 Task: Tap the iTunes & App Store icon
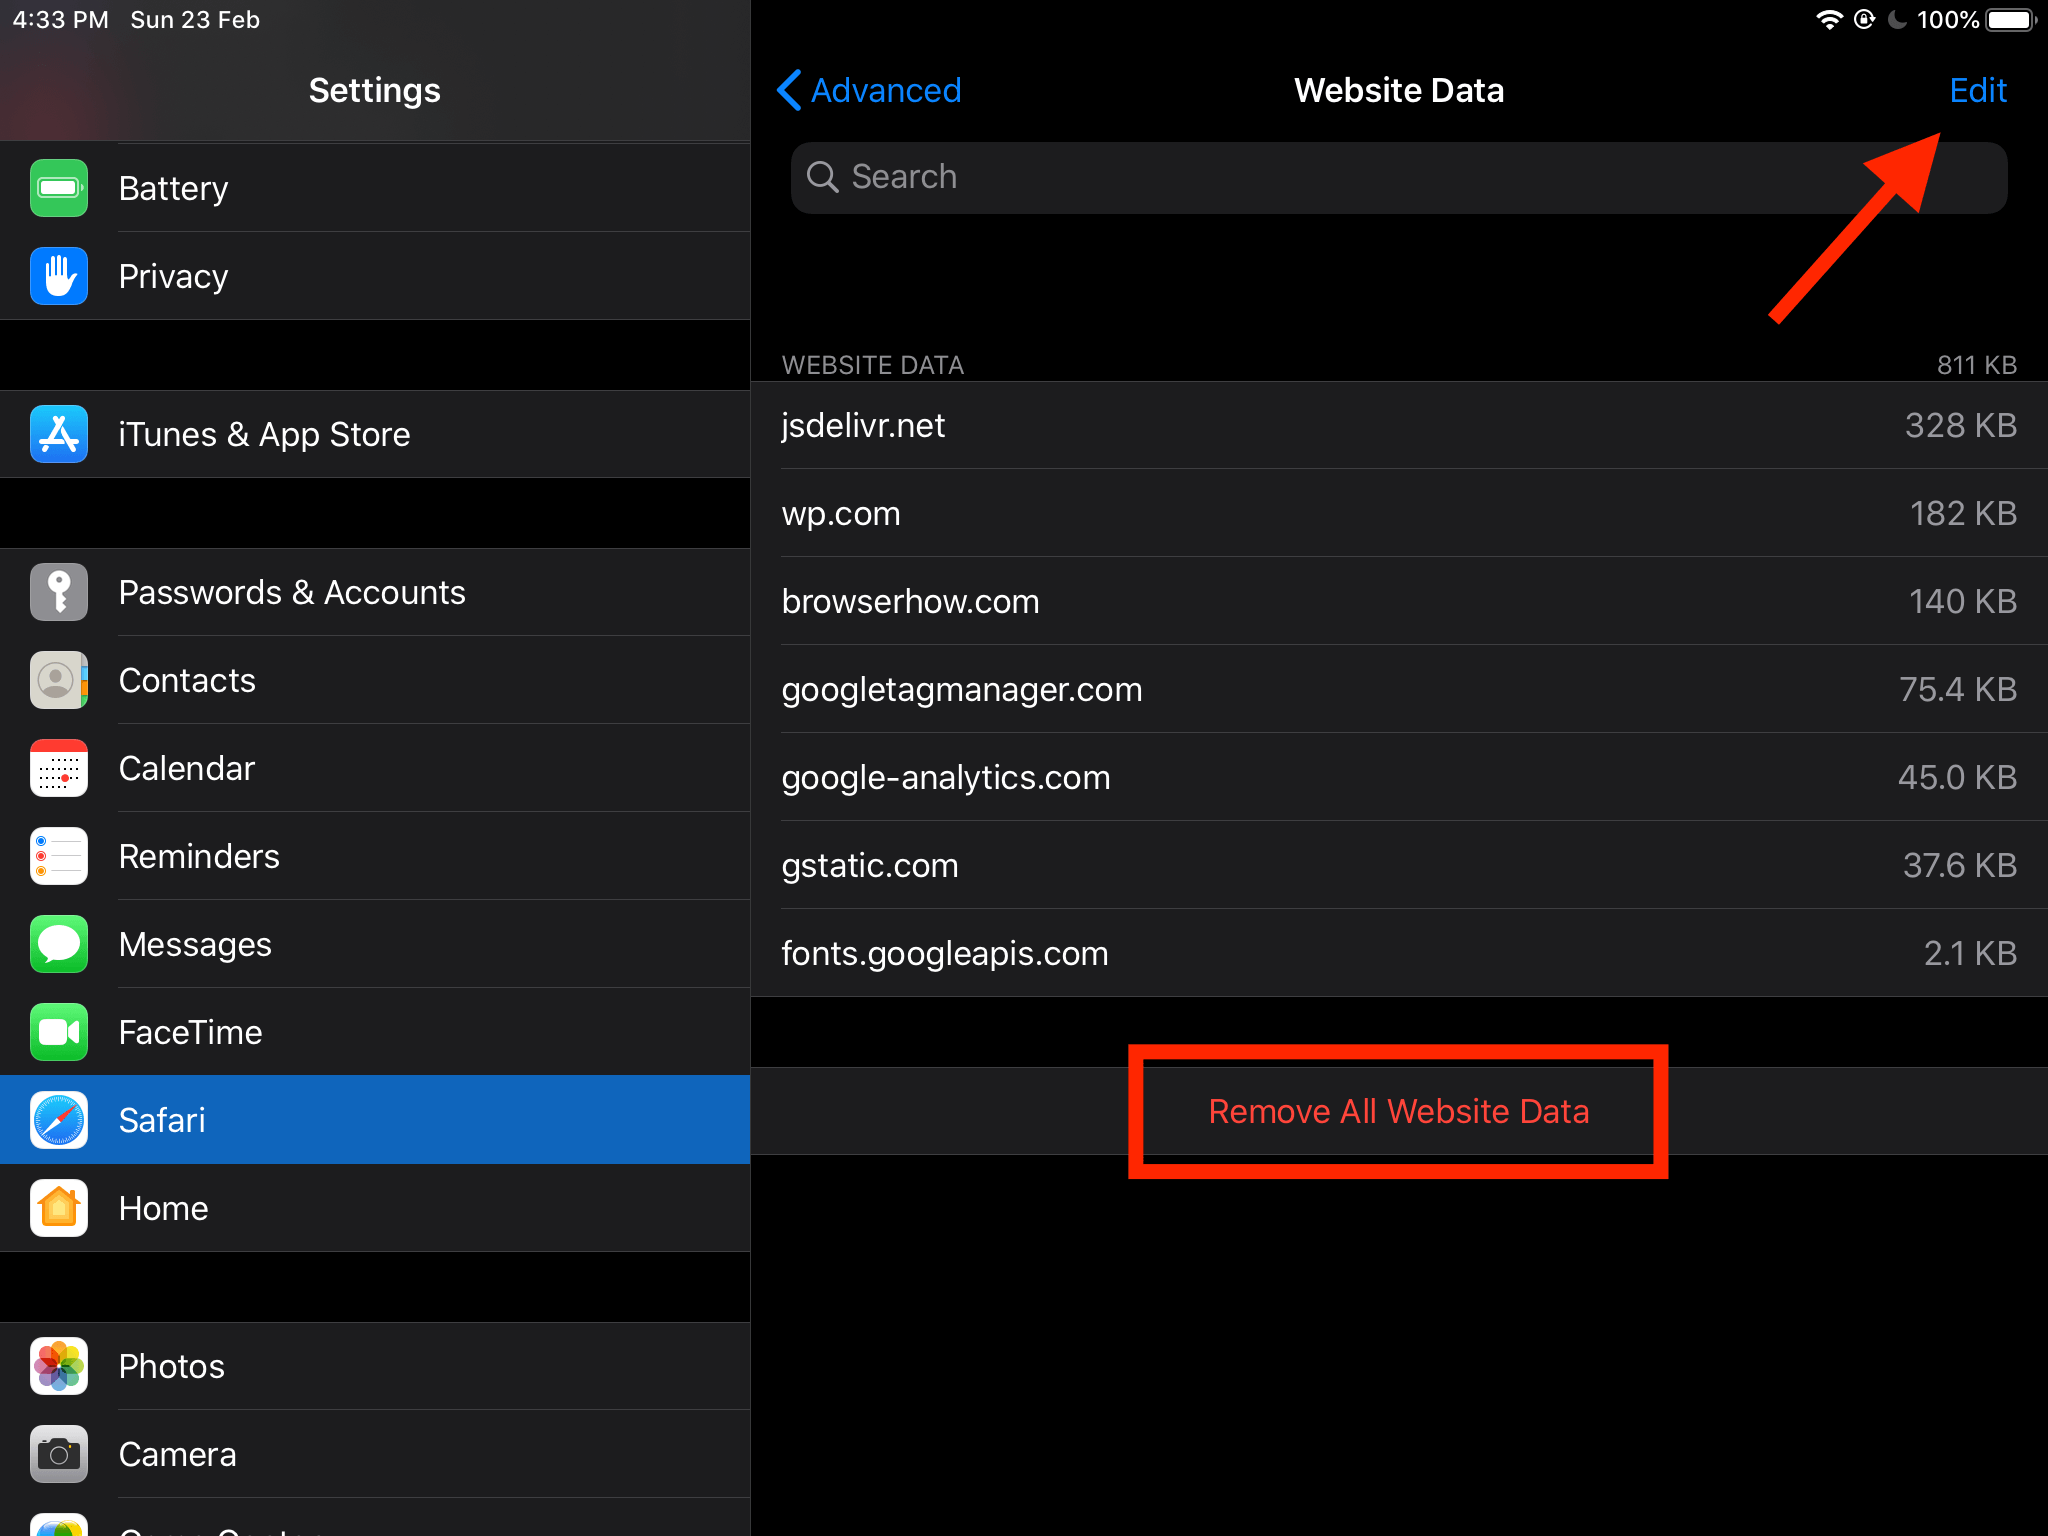pyautogui.click(x=58, y=434)
